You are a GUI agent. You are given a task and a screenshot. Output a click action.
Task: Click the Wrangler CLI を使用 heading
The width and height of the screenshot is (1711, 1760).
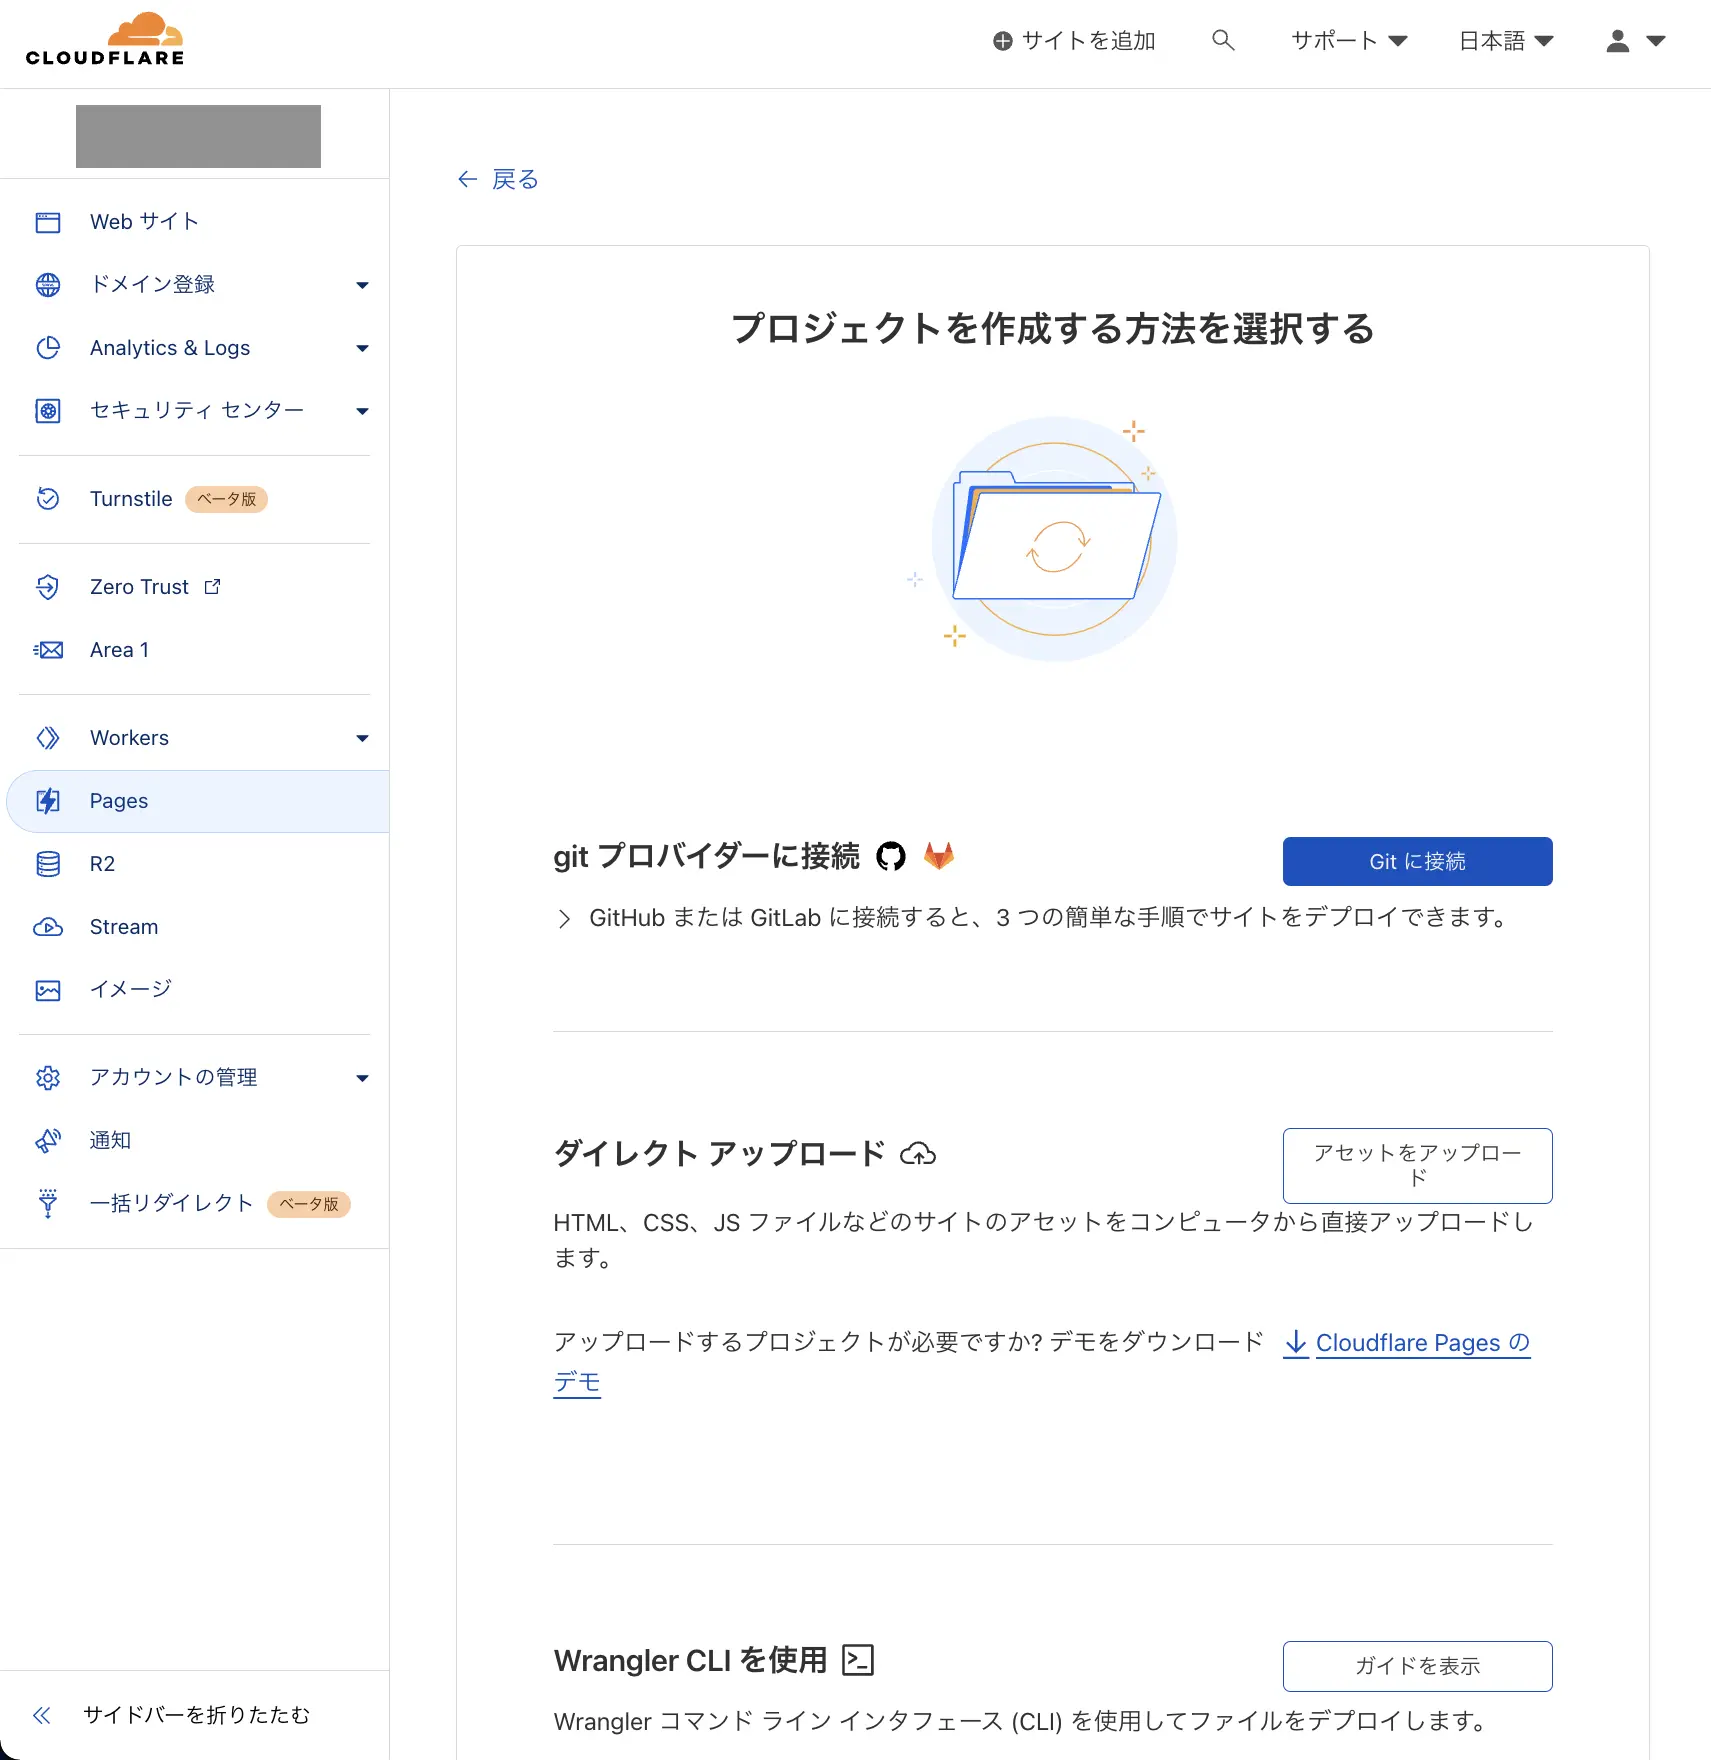point(690,1661)
